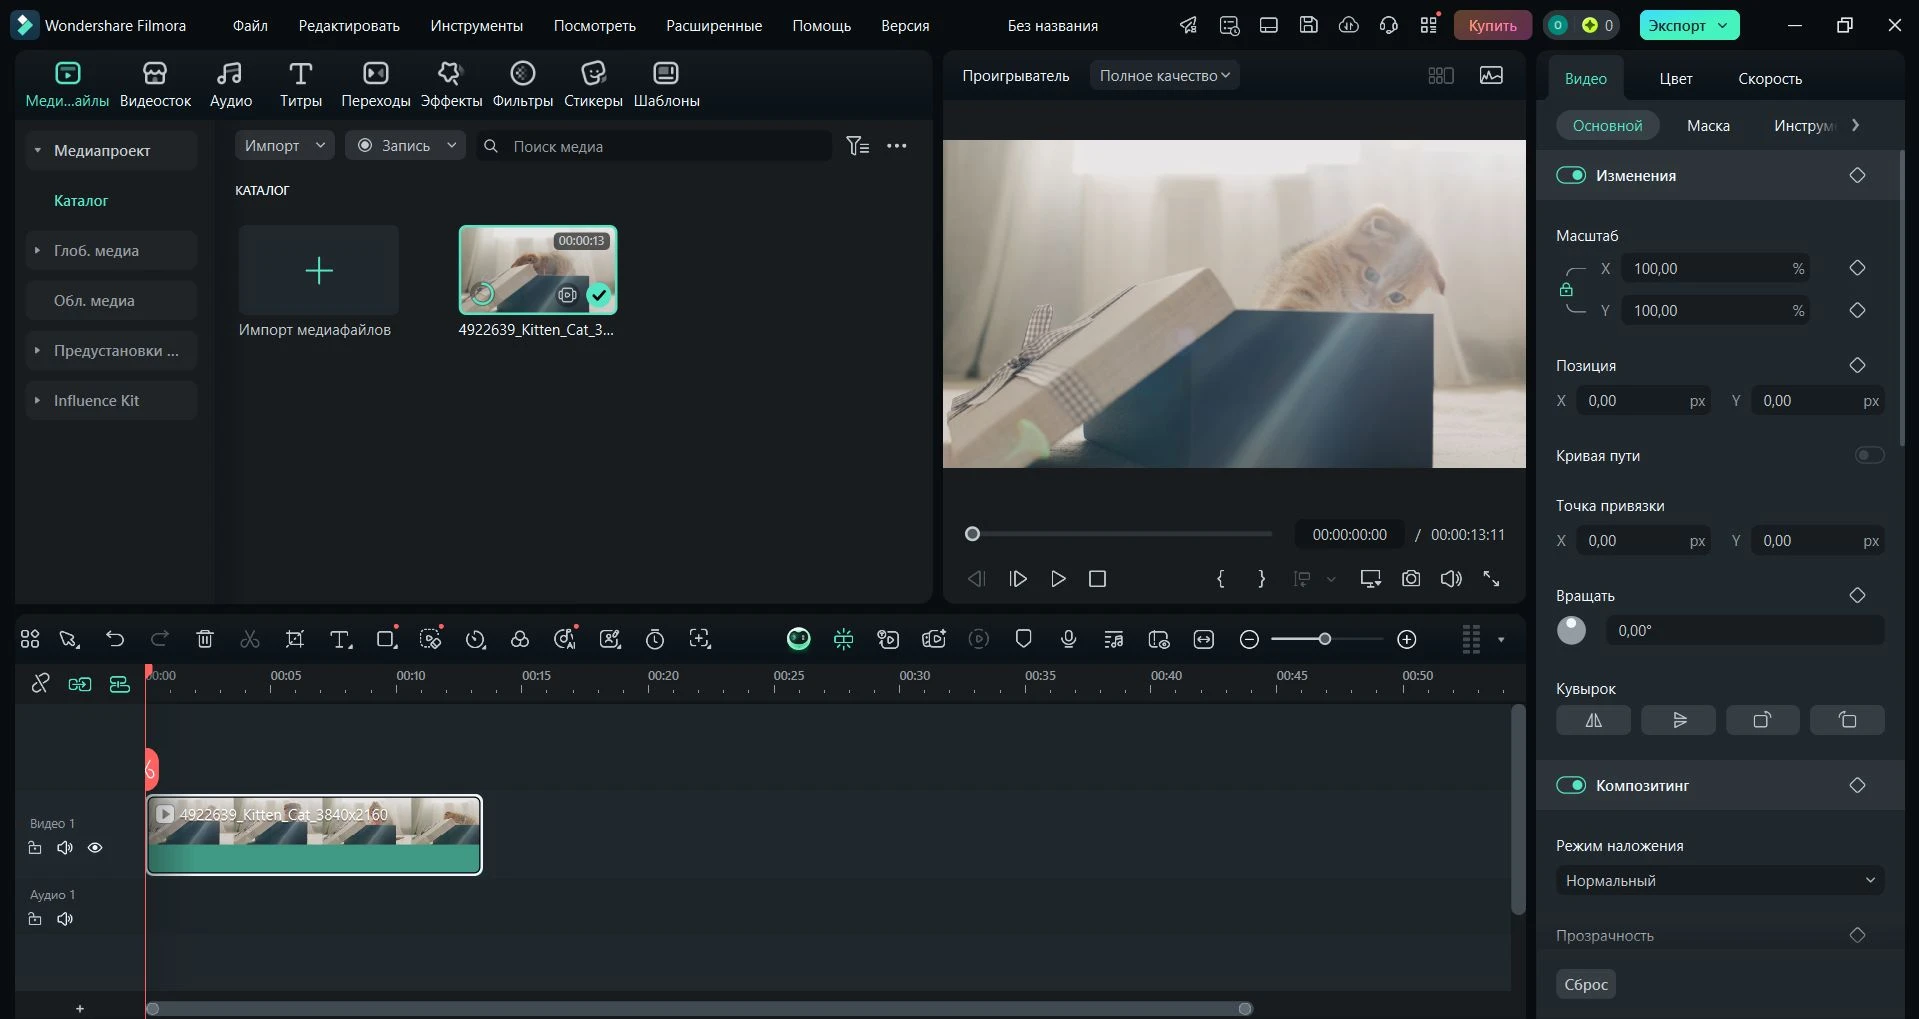Click the timeline zoom slider handle
This screenshot has height=1019, width=1919.
coord(1324,639)
